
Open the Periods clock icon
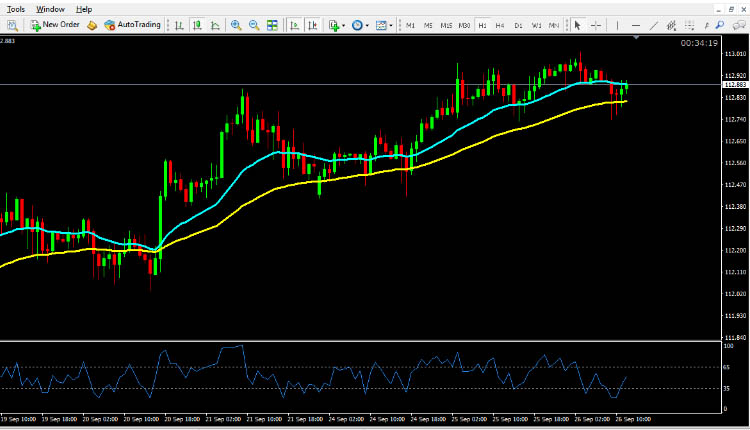point(357,25)
